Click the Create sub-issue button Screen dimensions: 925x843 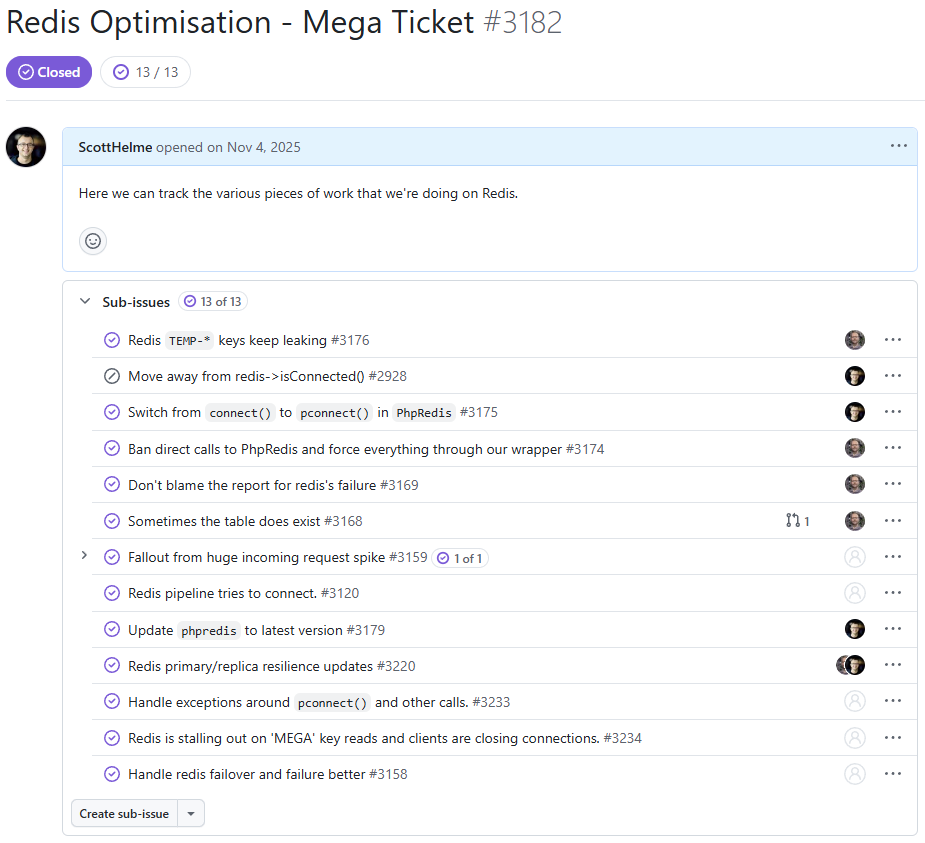click(124, 813)
